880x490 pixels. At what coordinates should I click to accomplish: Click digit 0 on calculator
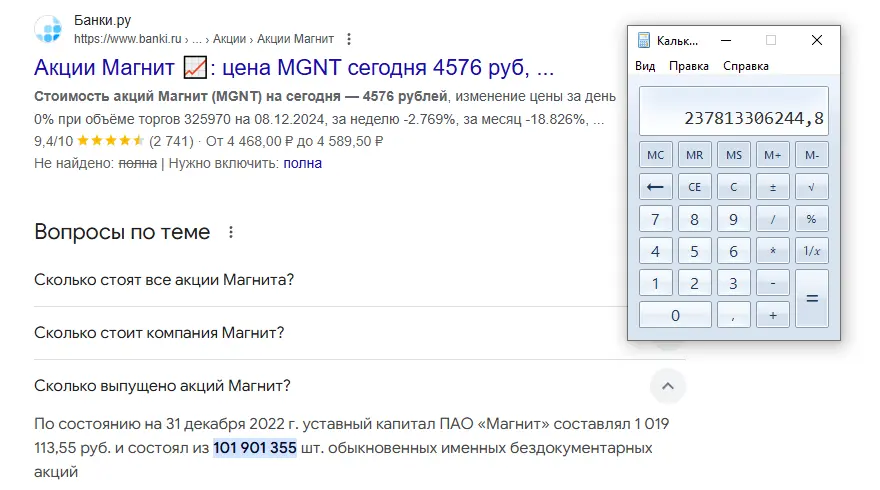pos(675,315)
